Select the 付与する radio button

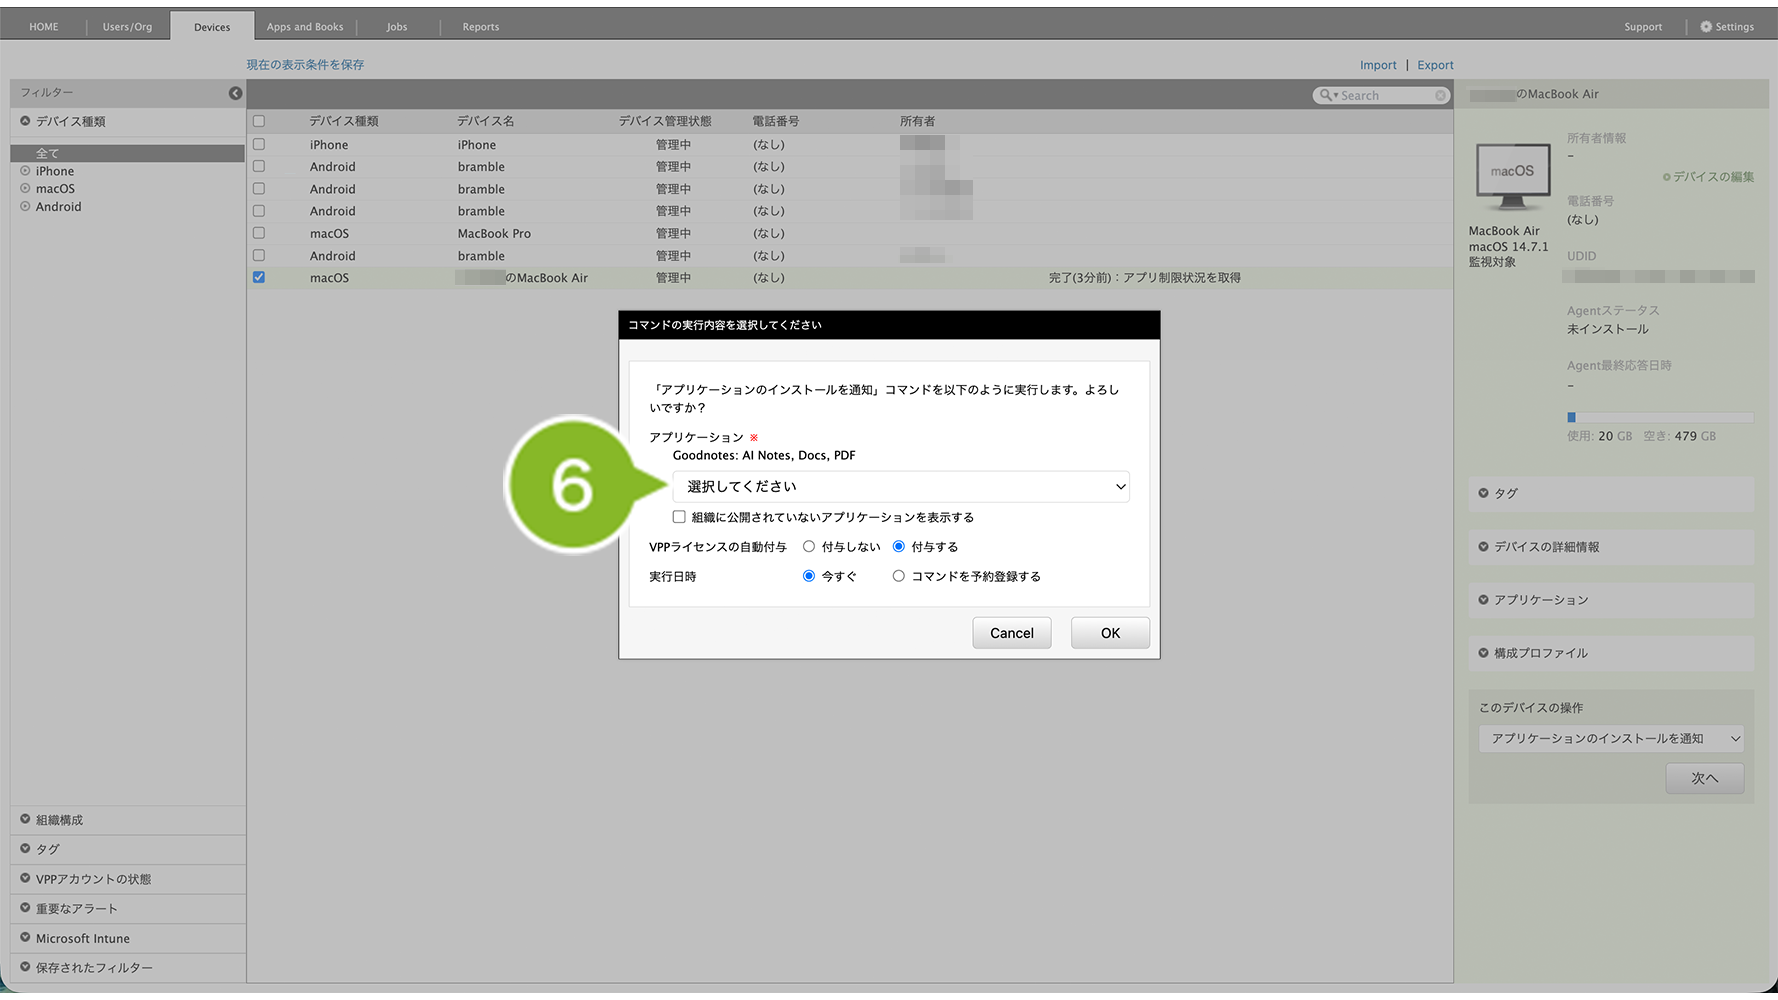pyautogui.click(x=899, y=547)
